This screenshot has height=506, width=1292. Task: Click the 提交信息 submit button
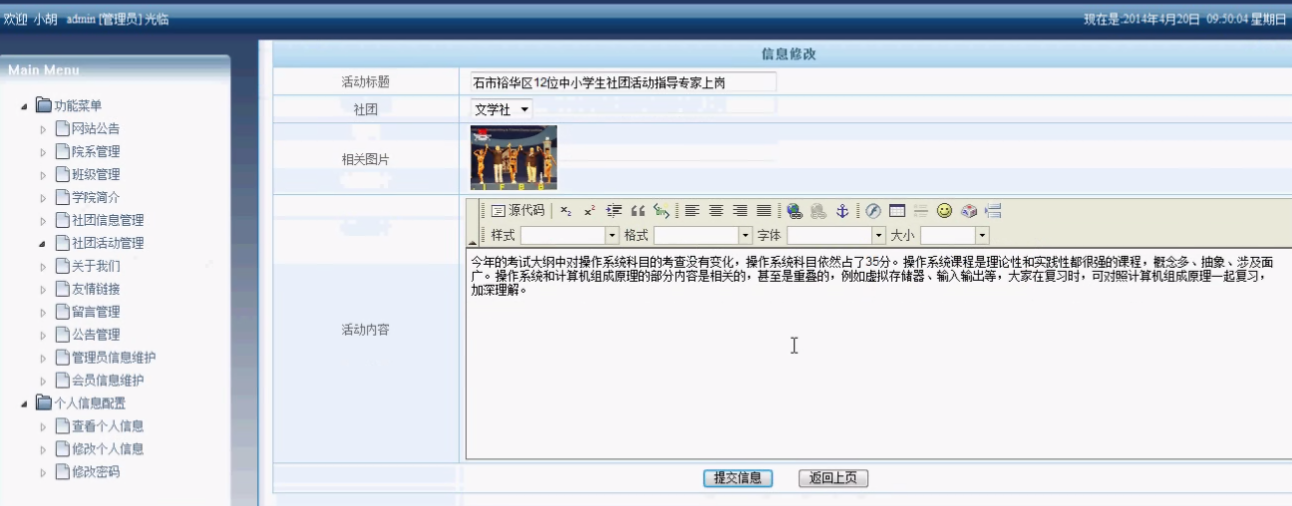click(738, 478)
